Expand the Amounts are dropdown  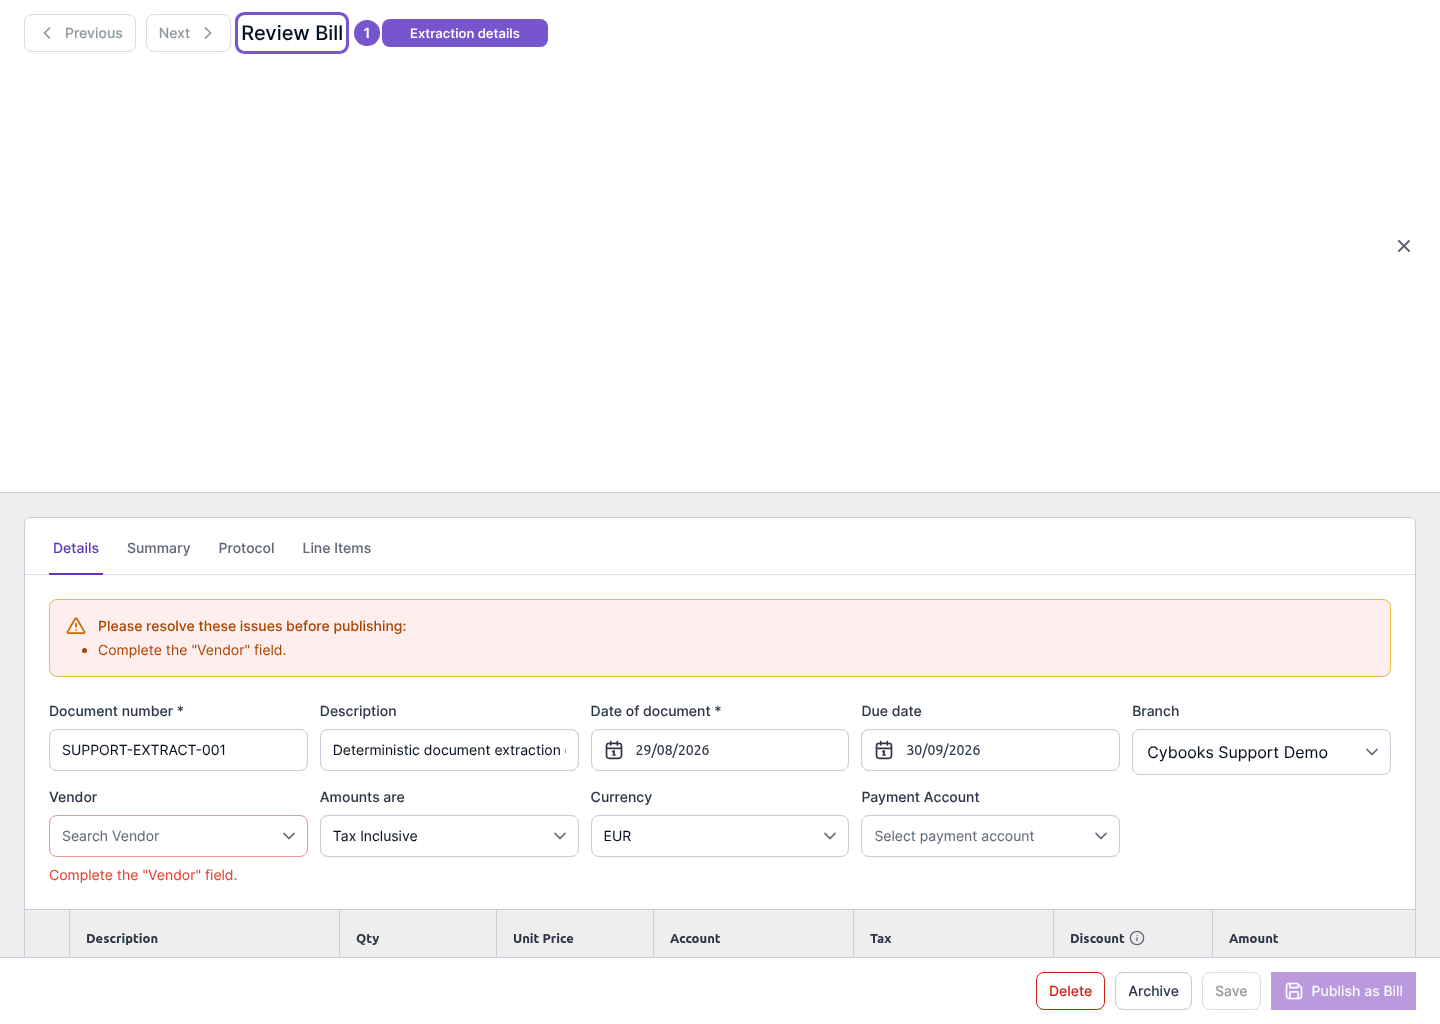tap(449, 836)
